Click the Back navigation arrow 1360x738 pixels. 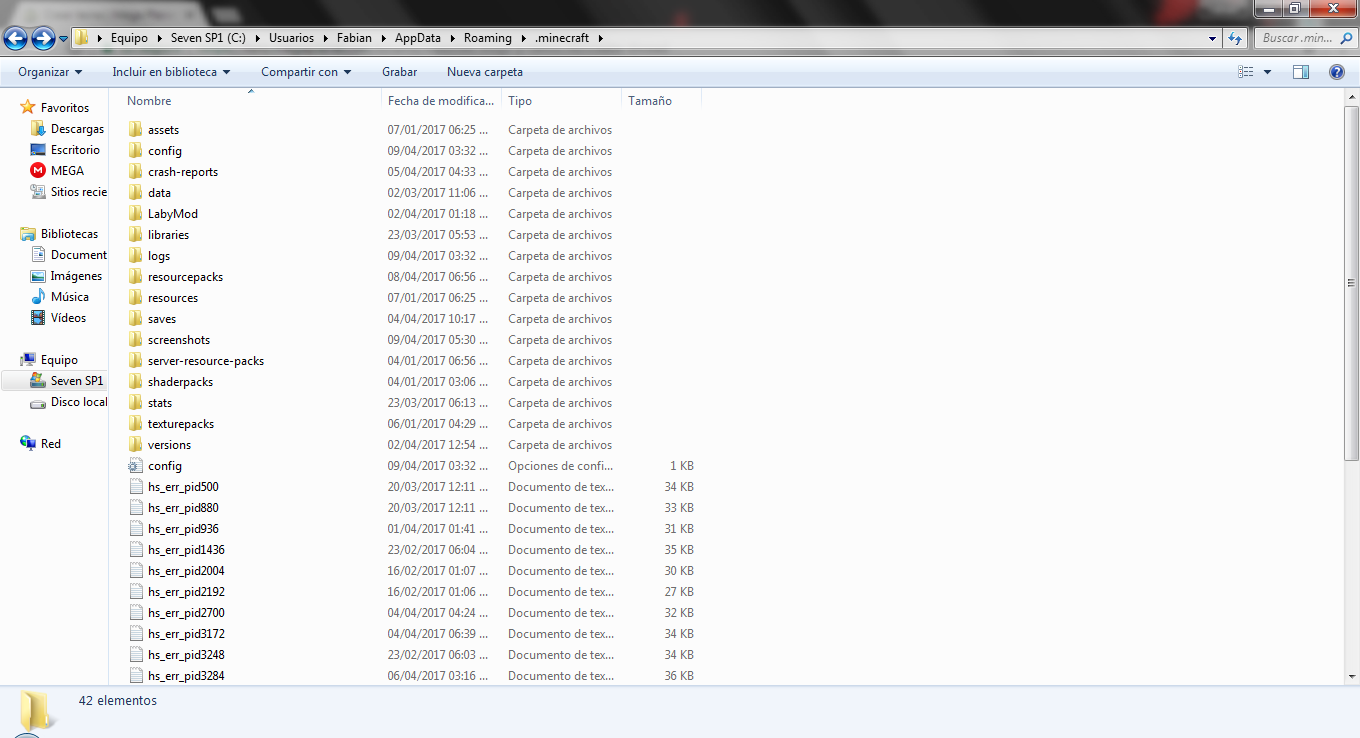16,38
